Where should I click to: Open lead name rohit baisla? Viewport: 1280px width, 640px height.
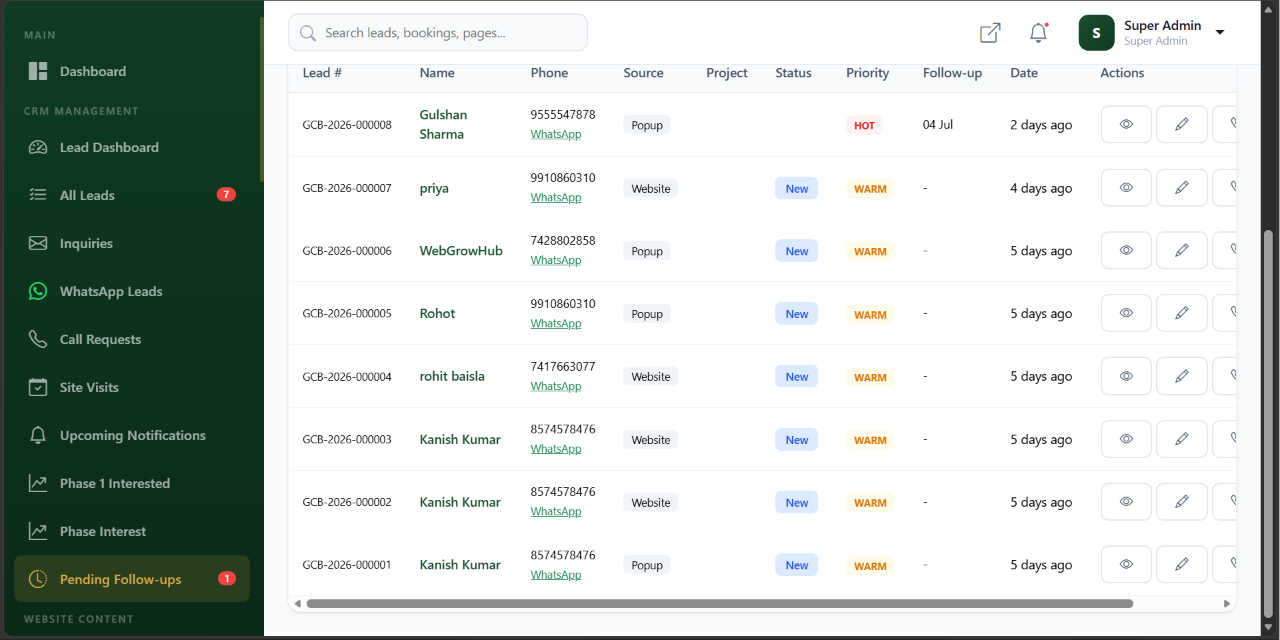[452, 377]
